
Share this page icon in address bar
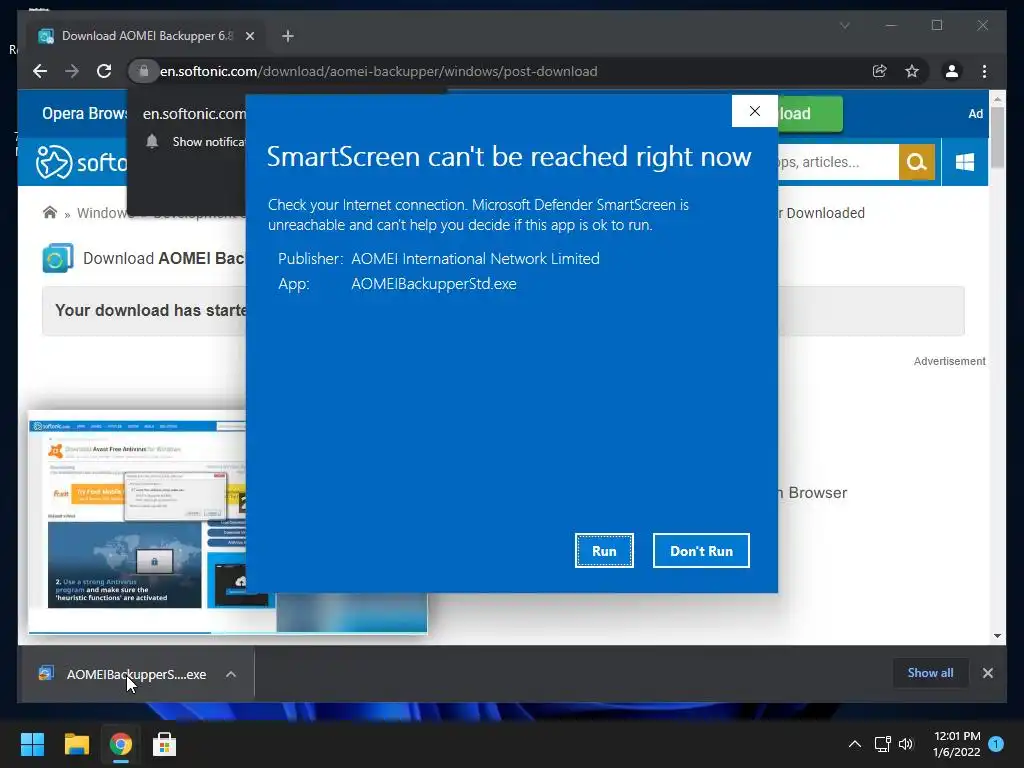coord(880,71)
